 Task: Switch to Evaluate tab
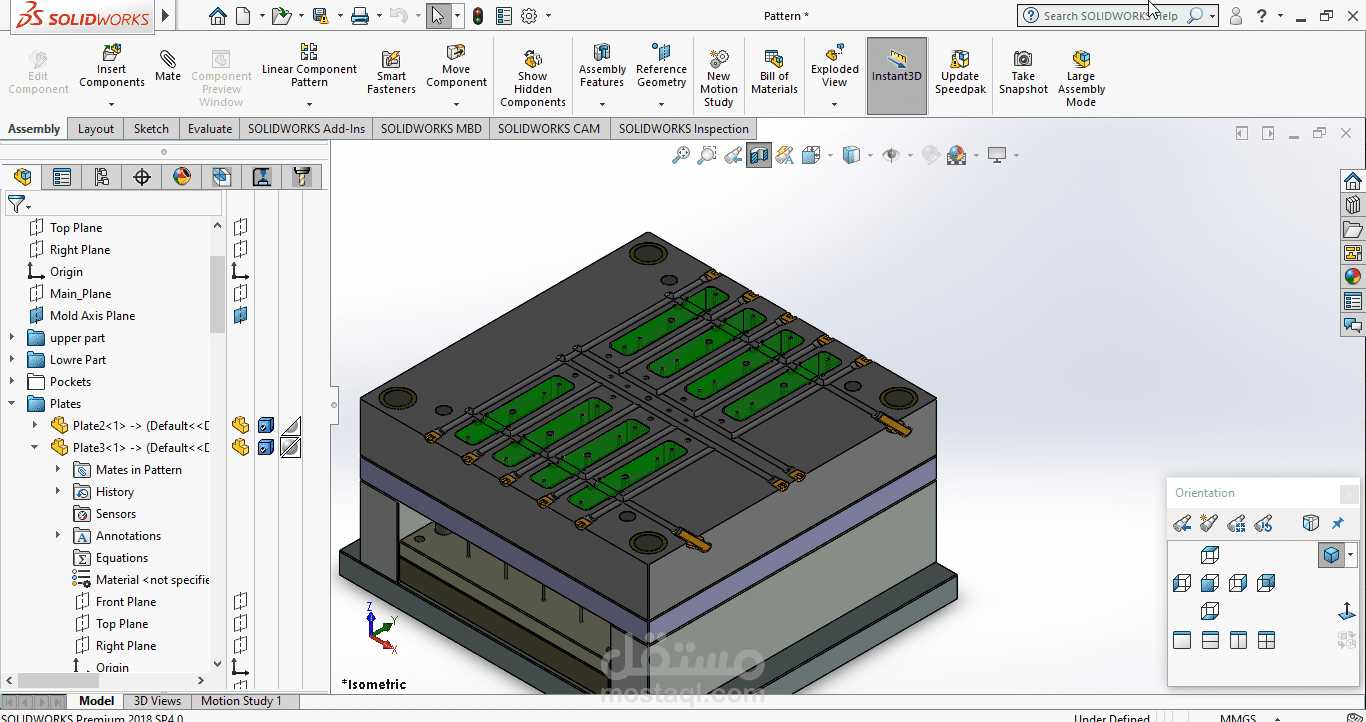(210, 129)
